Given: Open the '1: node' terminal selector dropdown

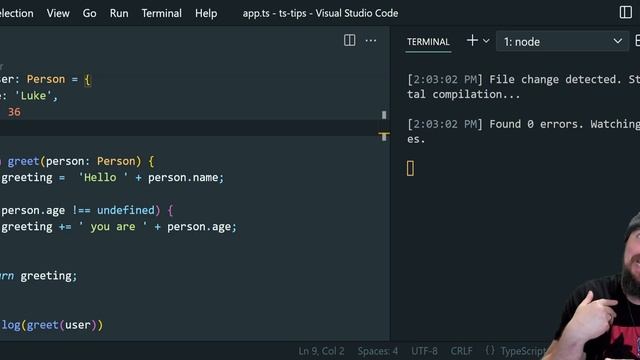Looking at the screenshot, I should pyautogui.click(x=562, y=42).
